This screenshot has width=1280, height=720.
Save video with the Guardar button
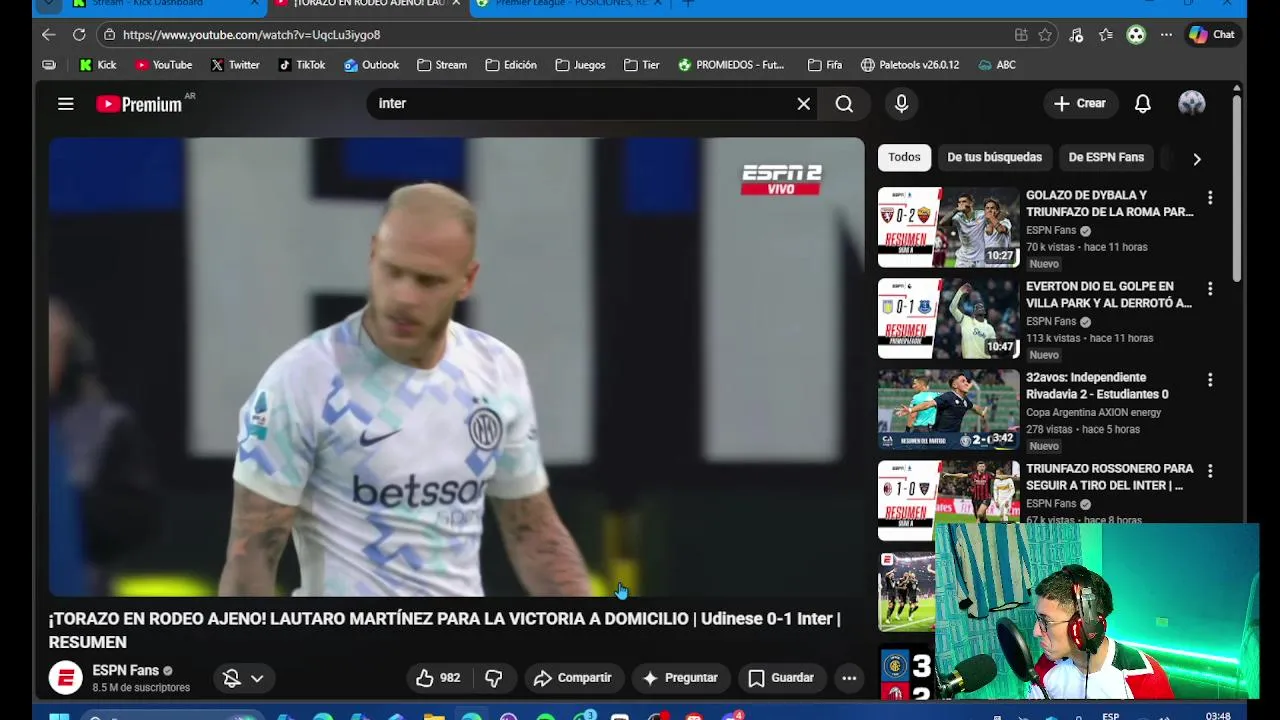tap(781, 678)
